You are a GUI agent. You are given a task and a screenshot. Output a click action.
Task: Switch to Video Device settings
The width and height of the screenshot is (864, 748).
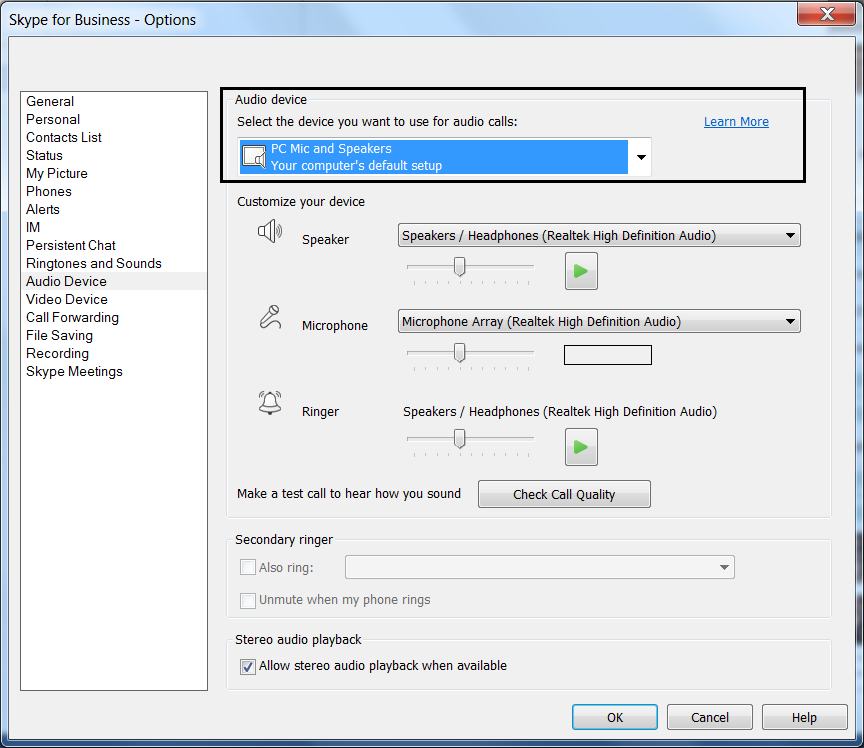coord(67,299)
